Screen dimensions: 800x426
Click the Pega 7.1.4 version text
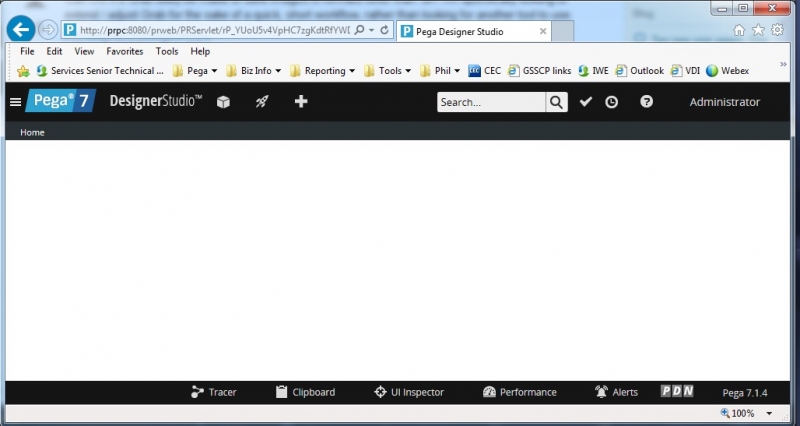(745, 393)
